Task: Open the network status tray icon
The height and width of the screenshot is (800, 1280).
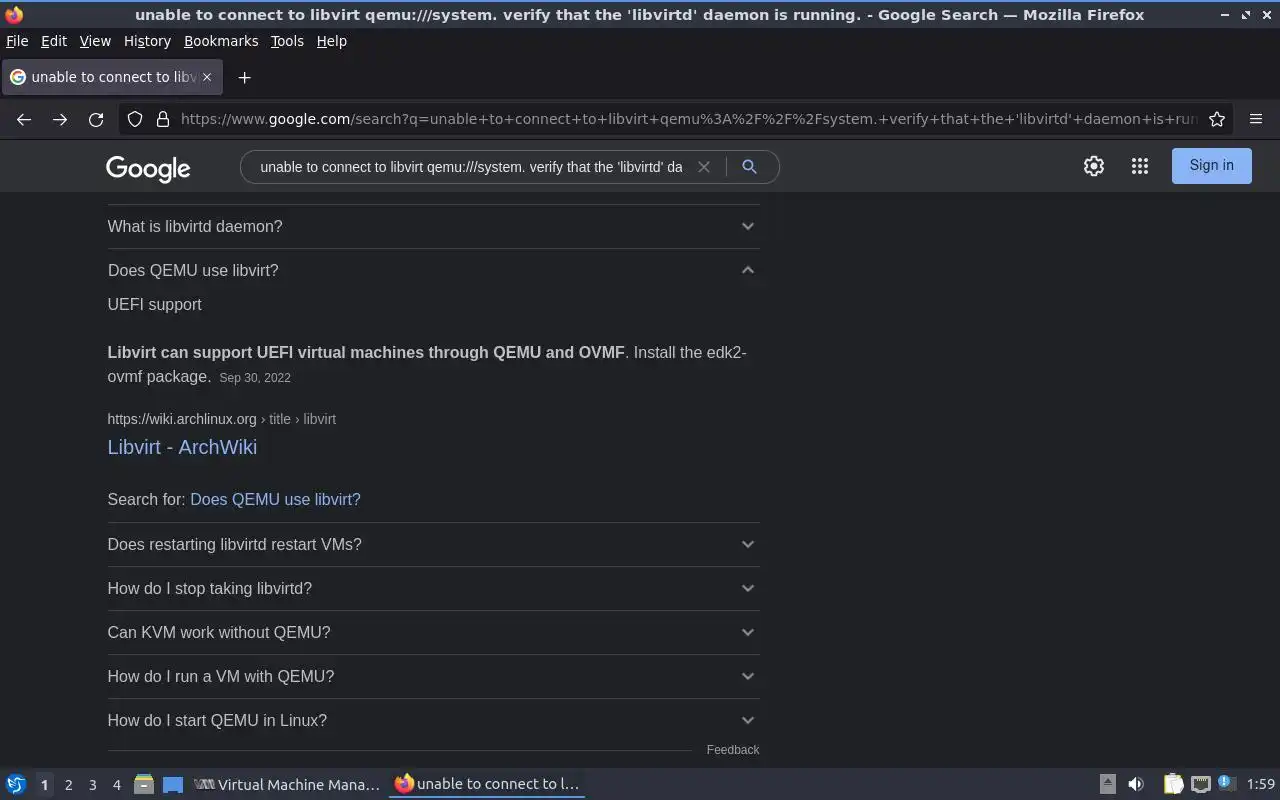Action: 1201,784
